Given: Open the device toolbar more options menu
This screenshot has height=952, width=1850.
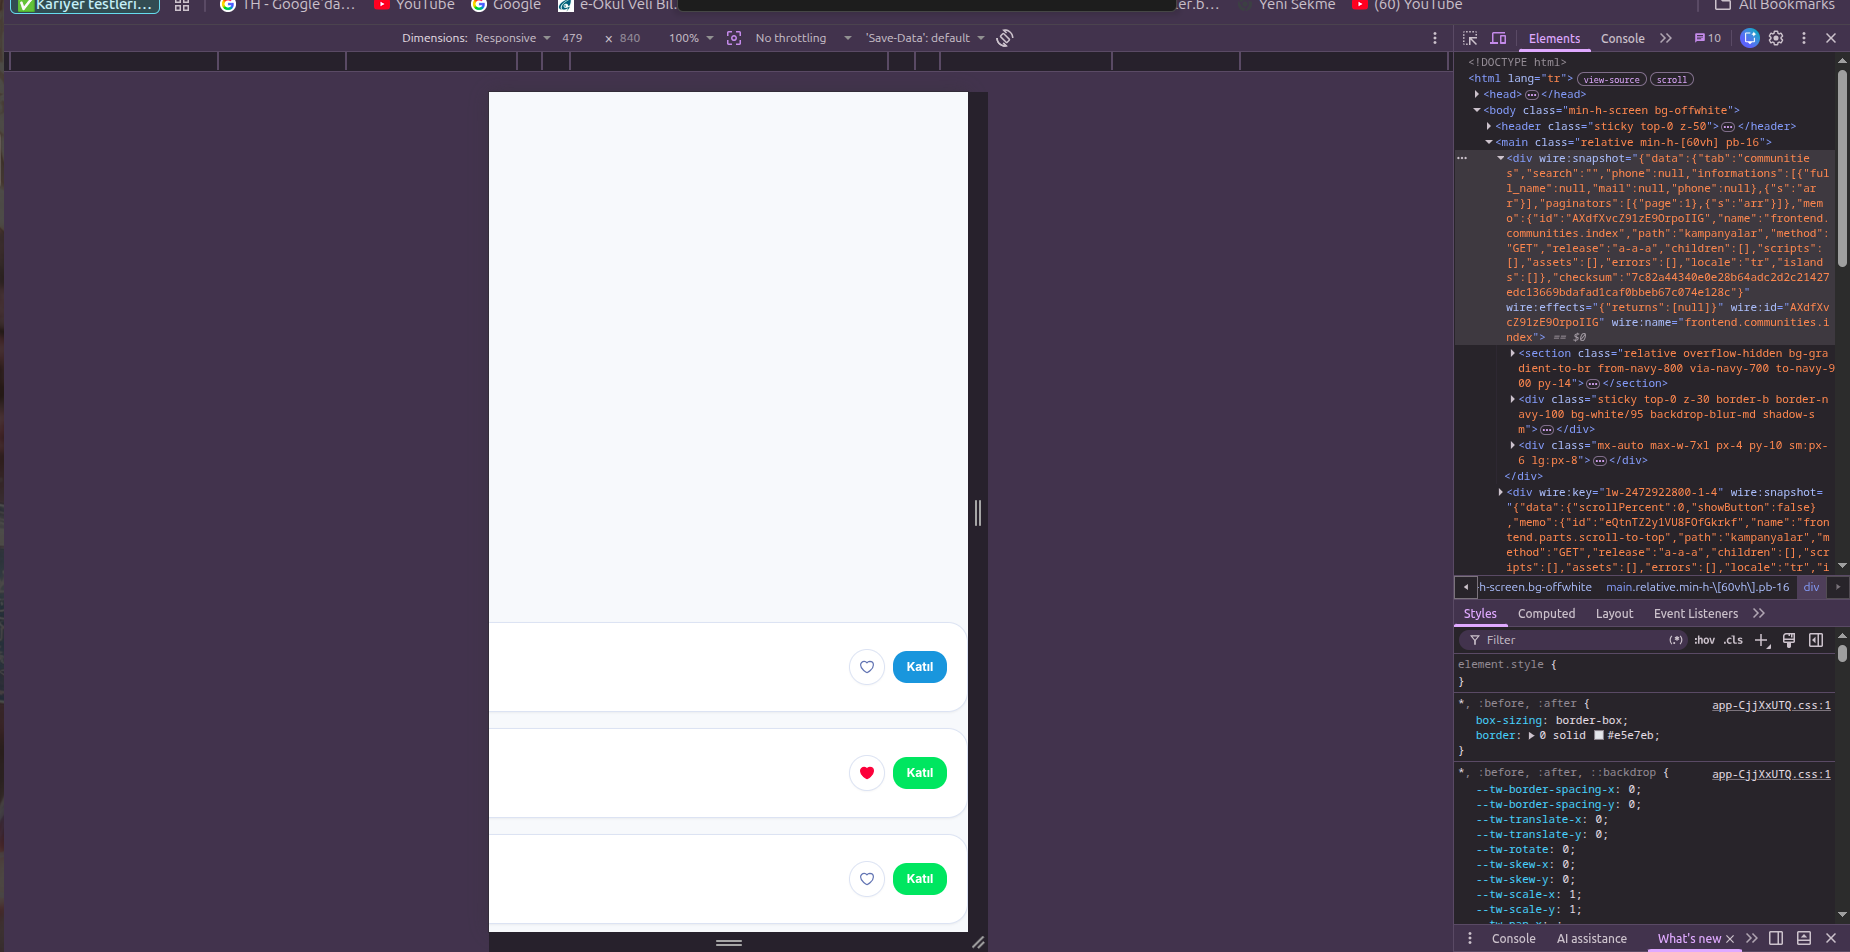Looking at the screenshot, I should pos(1435,38).
